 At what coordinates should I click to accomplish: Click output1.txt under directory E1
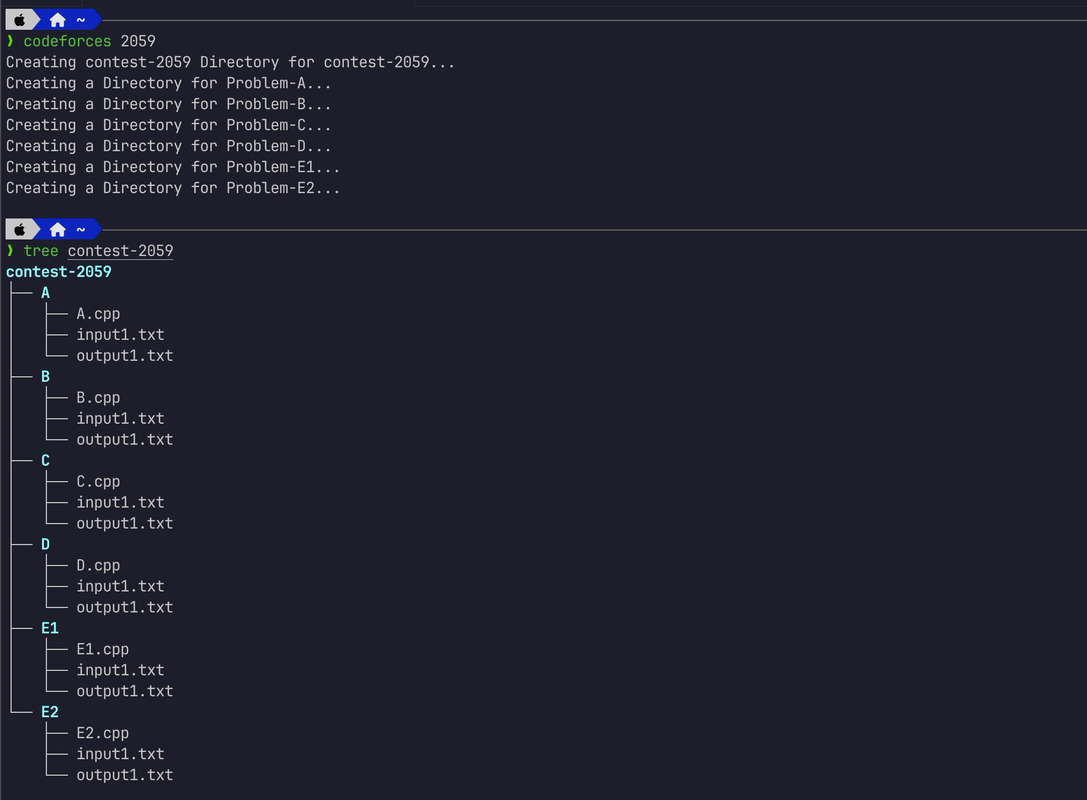point(125,691)
